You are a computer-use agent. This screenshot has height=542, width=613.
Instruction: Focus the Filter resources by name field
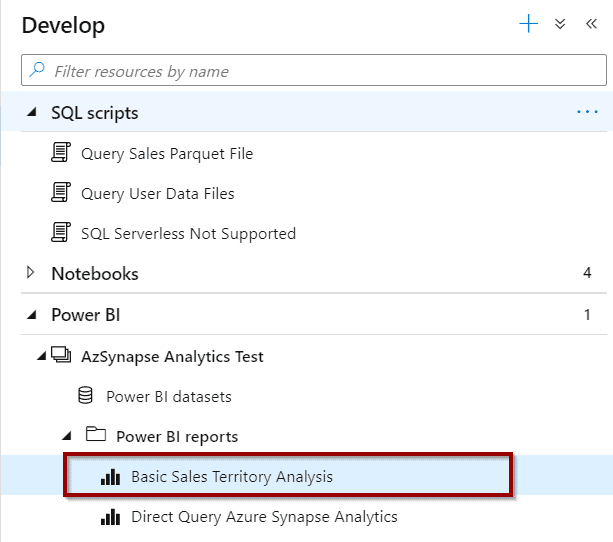pyautogui.click(x=314, y=70)
